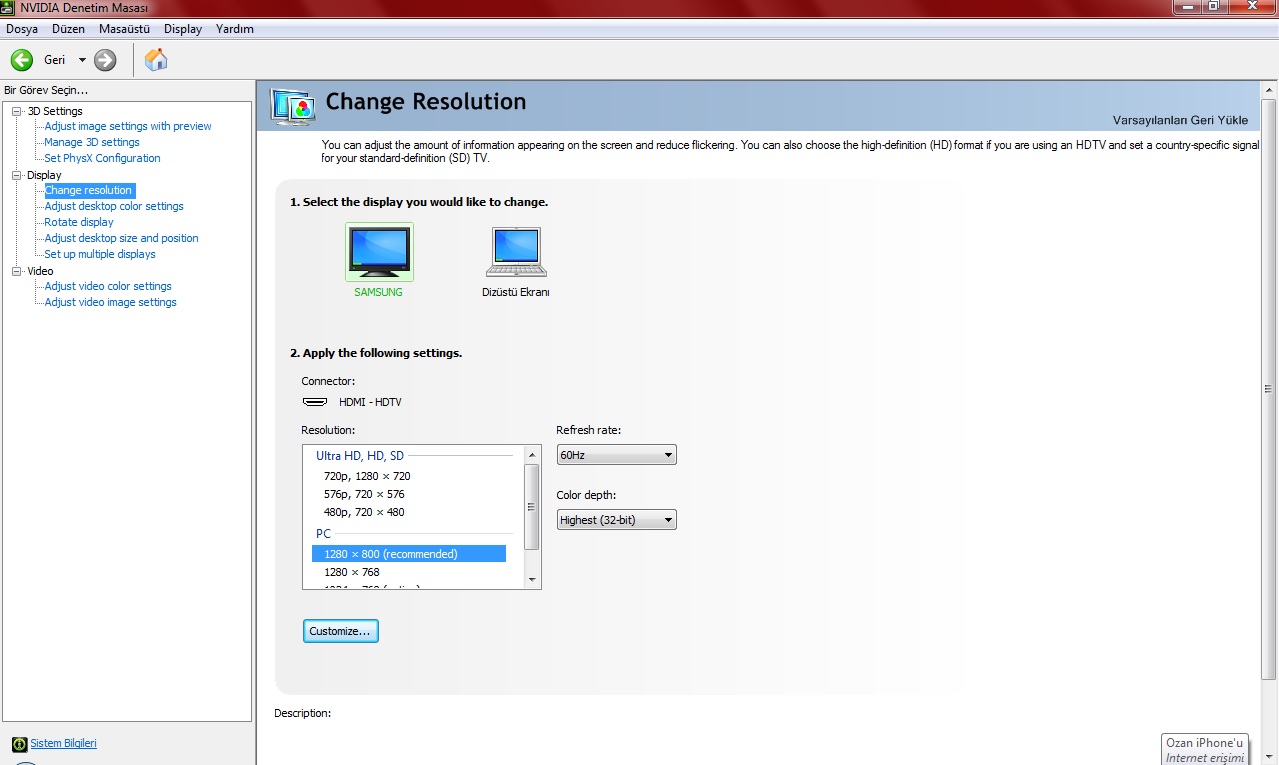This screenshot has height=765, width=1279.
Task: Open the Home icon in toolbar
Action: (x=156, y=60)
